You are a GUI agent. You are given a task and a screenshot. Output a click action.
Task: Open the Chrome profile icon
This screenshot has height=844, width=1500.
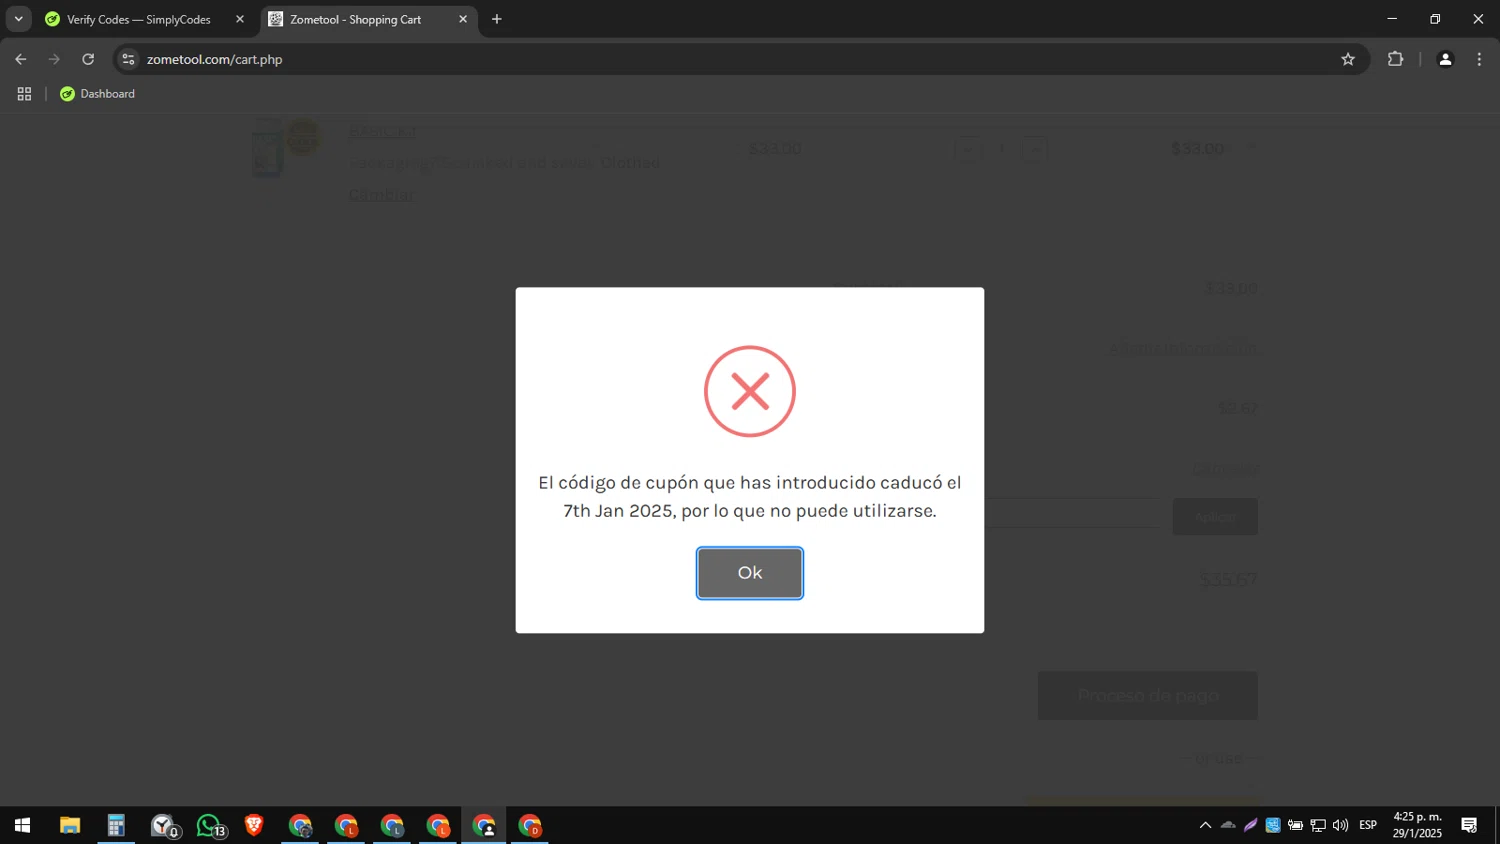[1445, 59]
